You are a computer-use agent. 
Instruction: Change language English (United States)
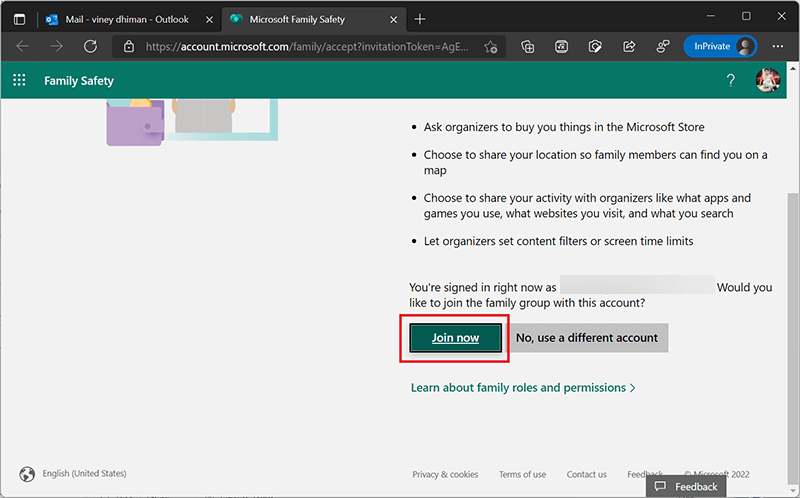pyautogui.click(x=84, y=474)
